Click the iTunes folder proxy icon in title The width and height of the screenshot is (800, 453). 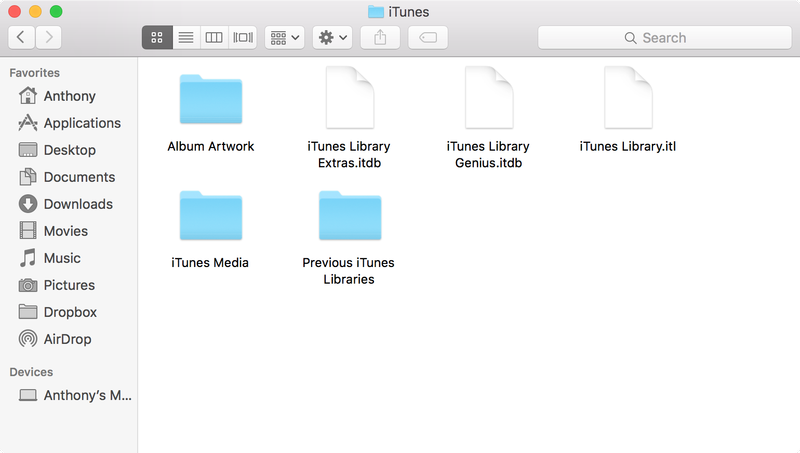[376, 12]
